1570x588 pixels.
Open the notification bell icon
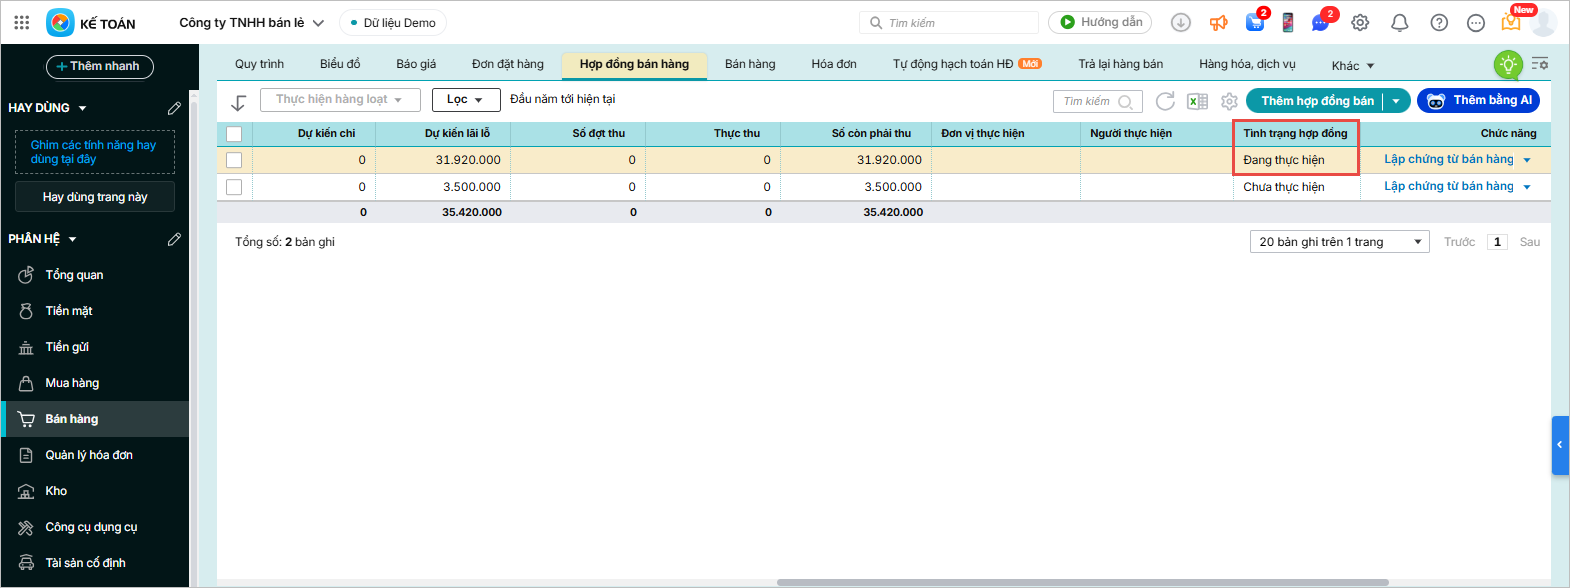[x=1399, y=22]
